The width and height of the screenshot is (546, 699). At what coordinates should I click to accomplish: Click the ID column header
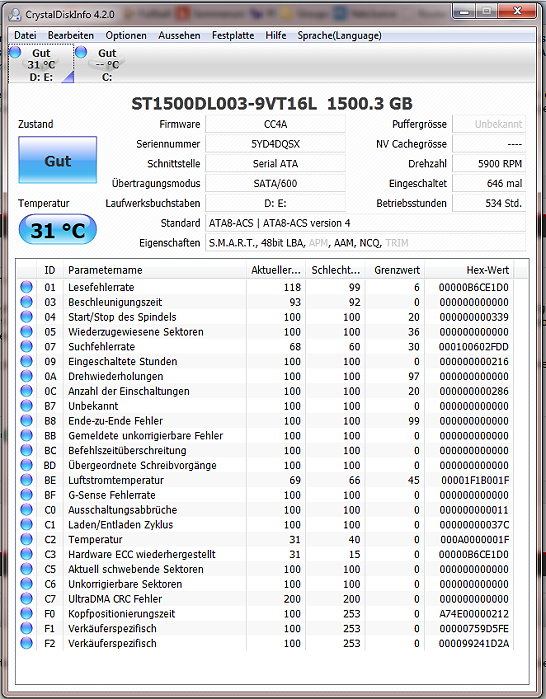(50, 270)
